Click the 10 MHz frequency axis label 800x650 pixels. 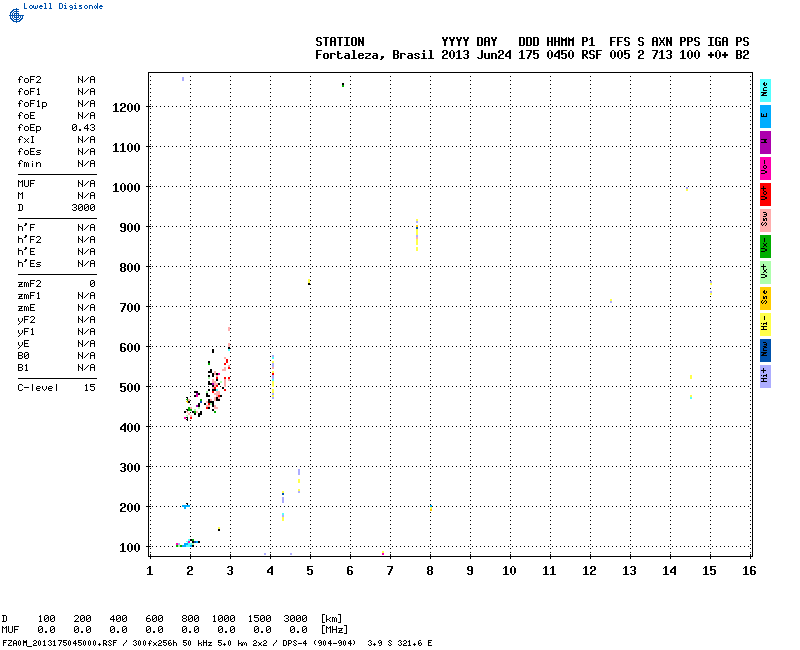(509, 571)
